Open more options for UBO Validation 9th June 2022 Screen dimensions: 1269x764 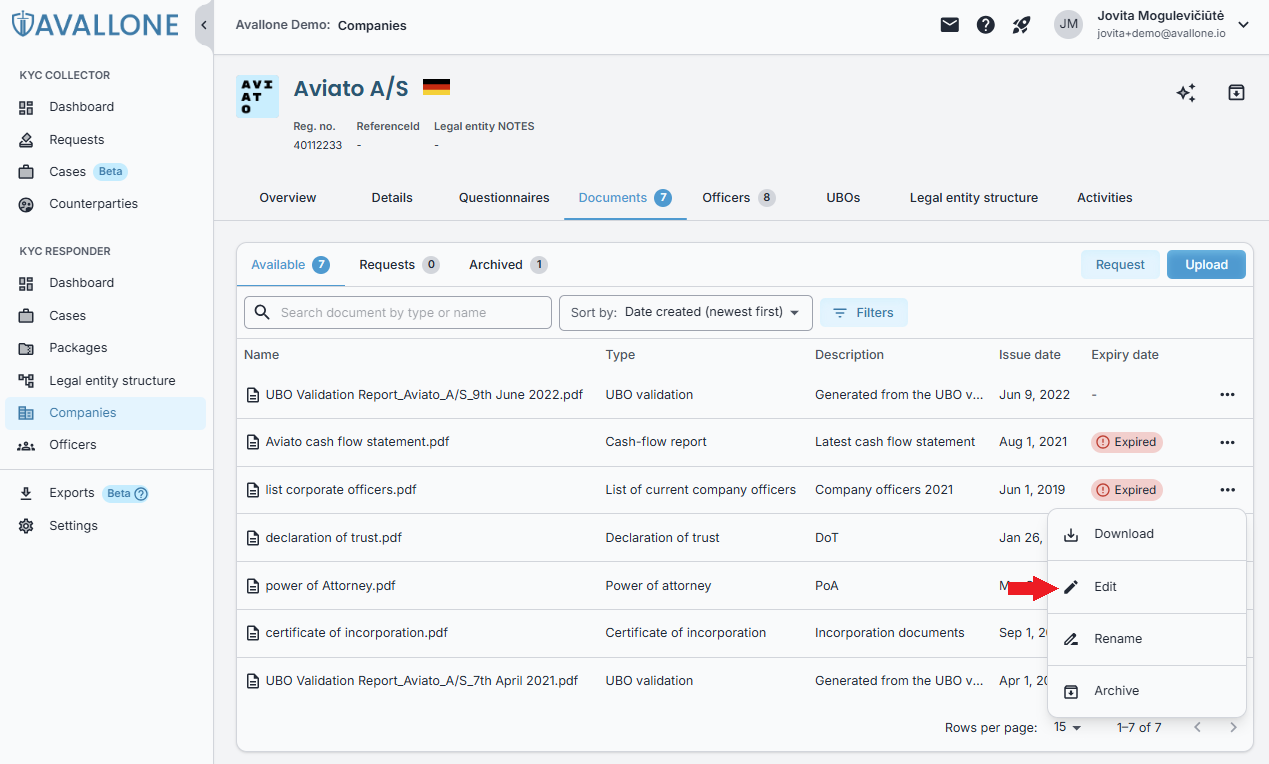[x=1227, y=395]
